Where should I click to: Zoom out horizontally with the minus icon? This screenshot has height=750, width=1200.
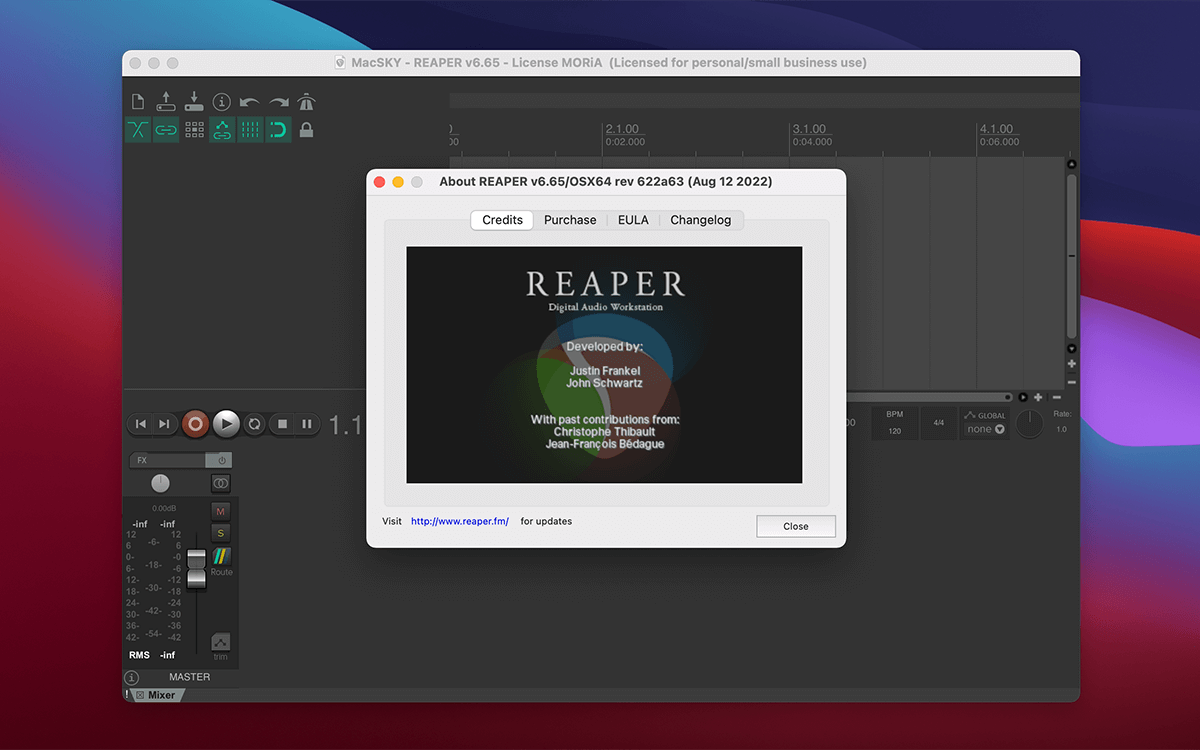(1057, 397)
